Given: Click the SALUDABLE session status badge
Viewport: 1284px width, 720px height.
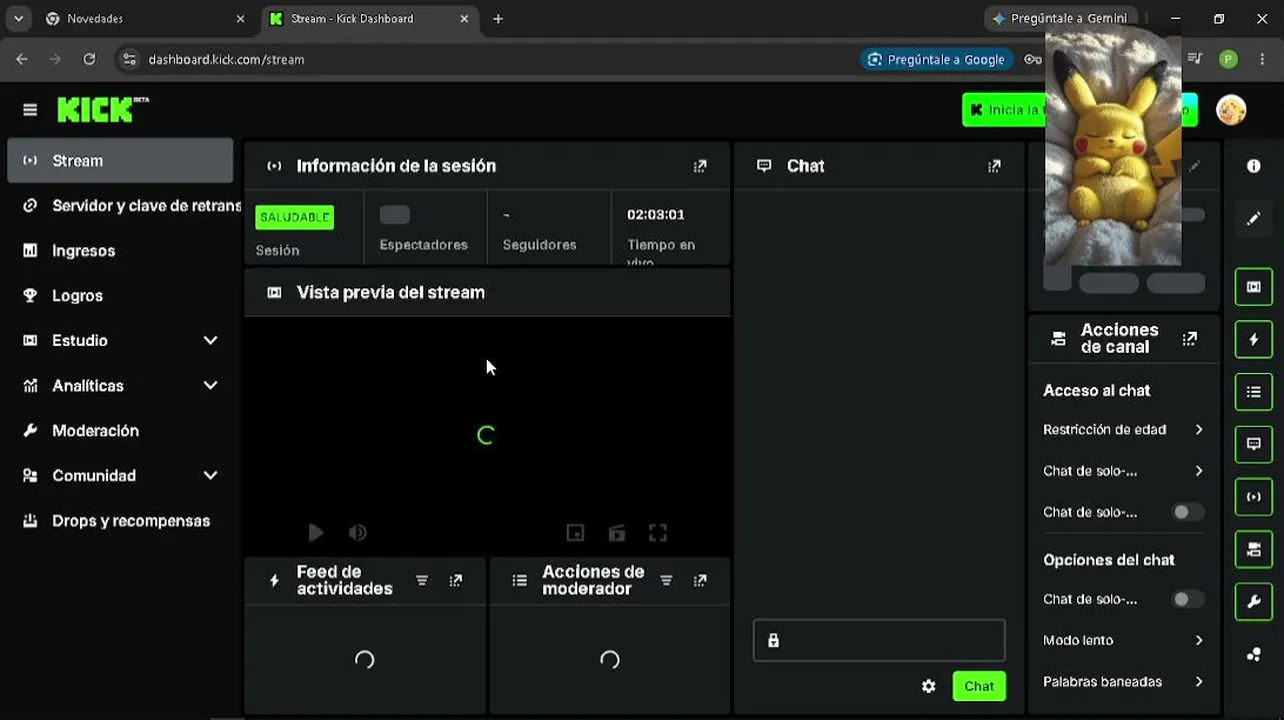Looking at the screenshot, I should tap(295, 217).
